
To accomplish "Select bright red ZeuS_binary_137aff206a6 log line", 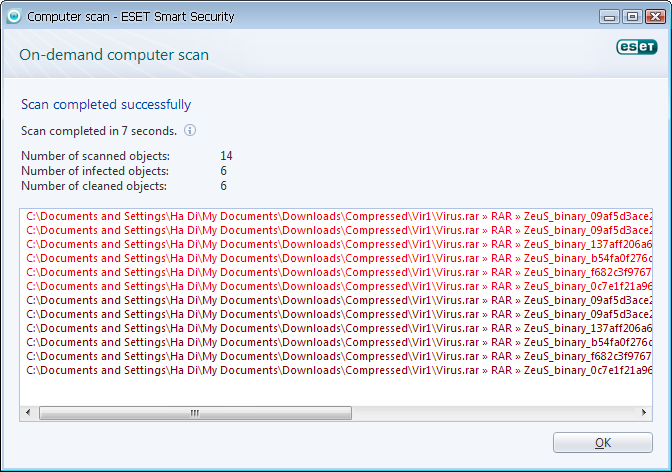I will coord(339,244).
